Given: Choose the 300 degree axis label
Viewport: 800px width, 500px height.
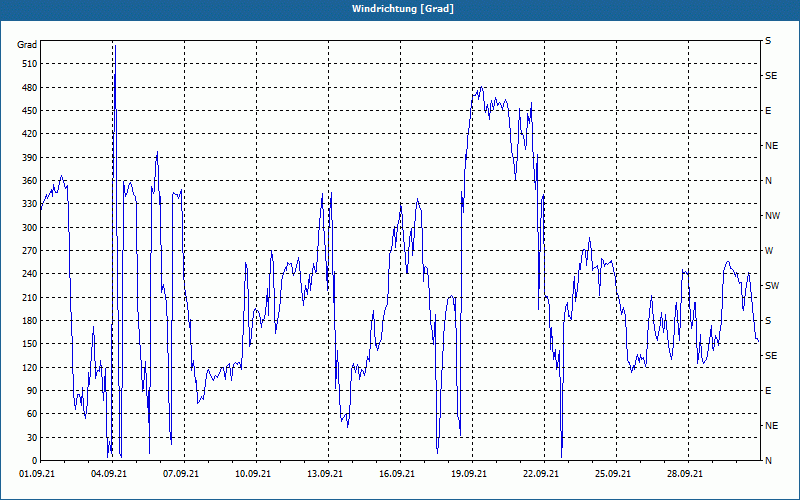Looking at the screenshot, I should (30, 228).
